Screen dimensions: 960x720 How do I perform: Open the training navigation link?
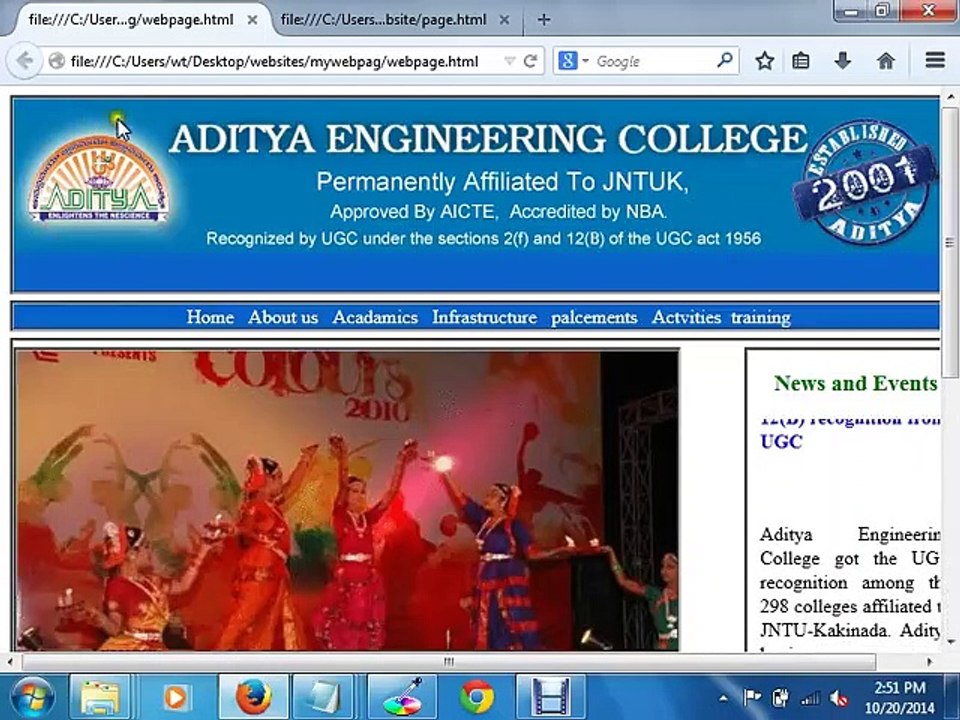pyautogui.click(x=761, y=318)
